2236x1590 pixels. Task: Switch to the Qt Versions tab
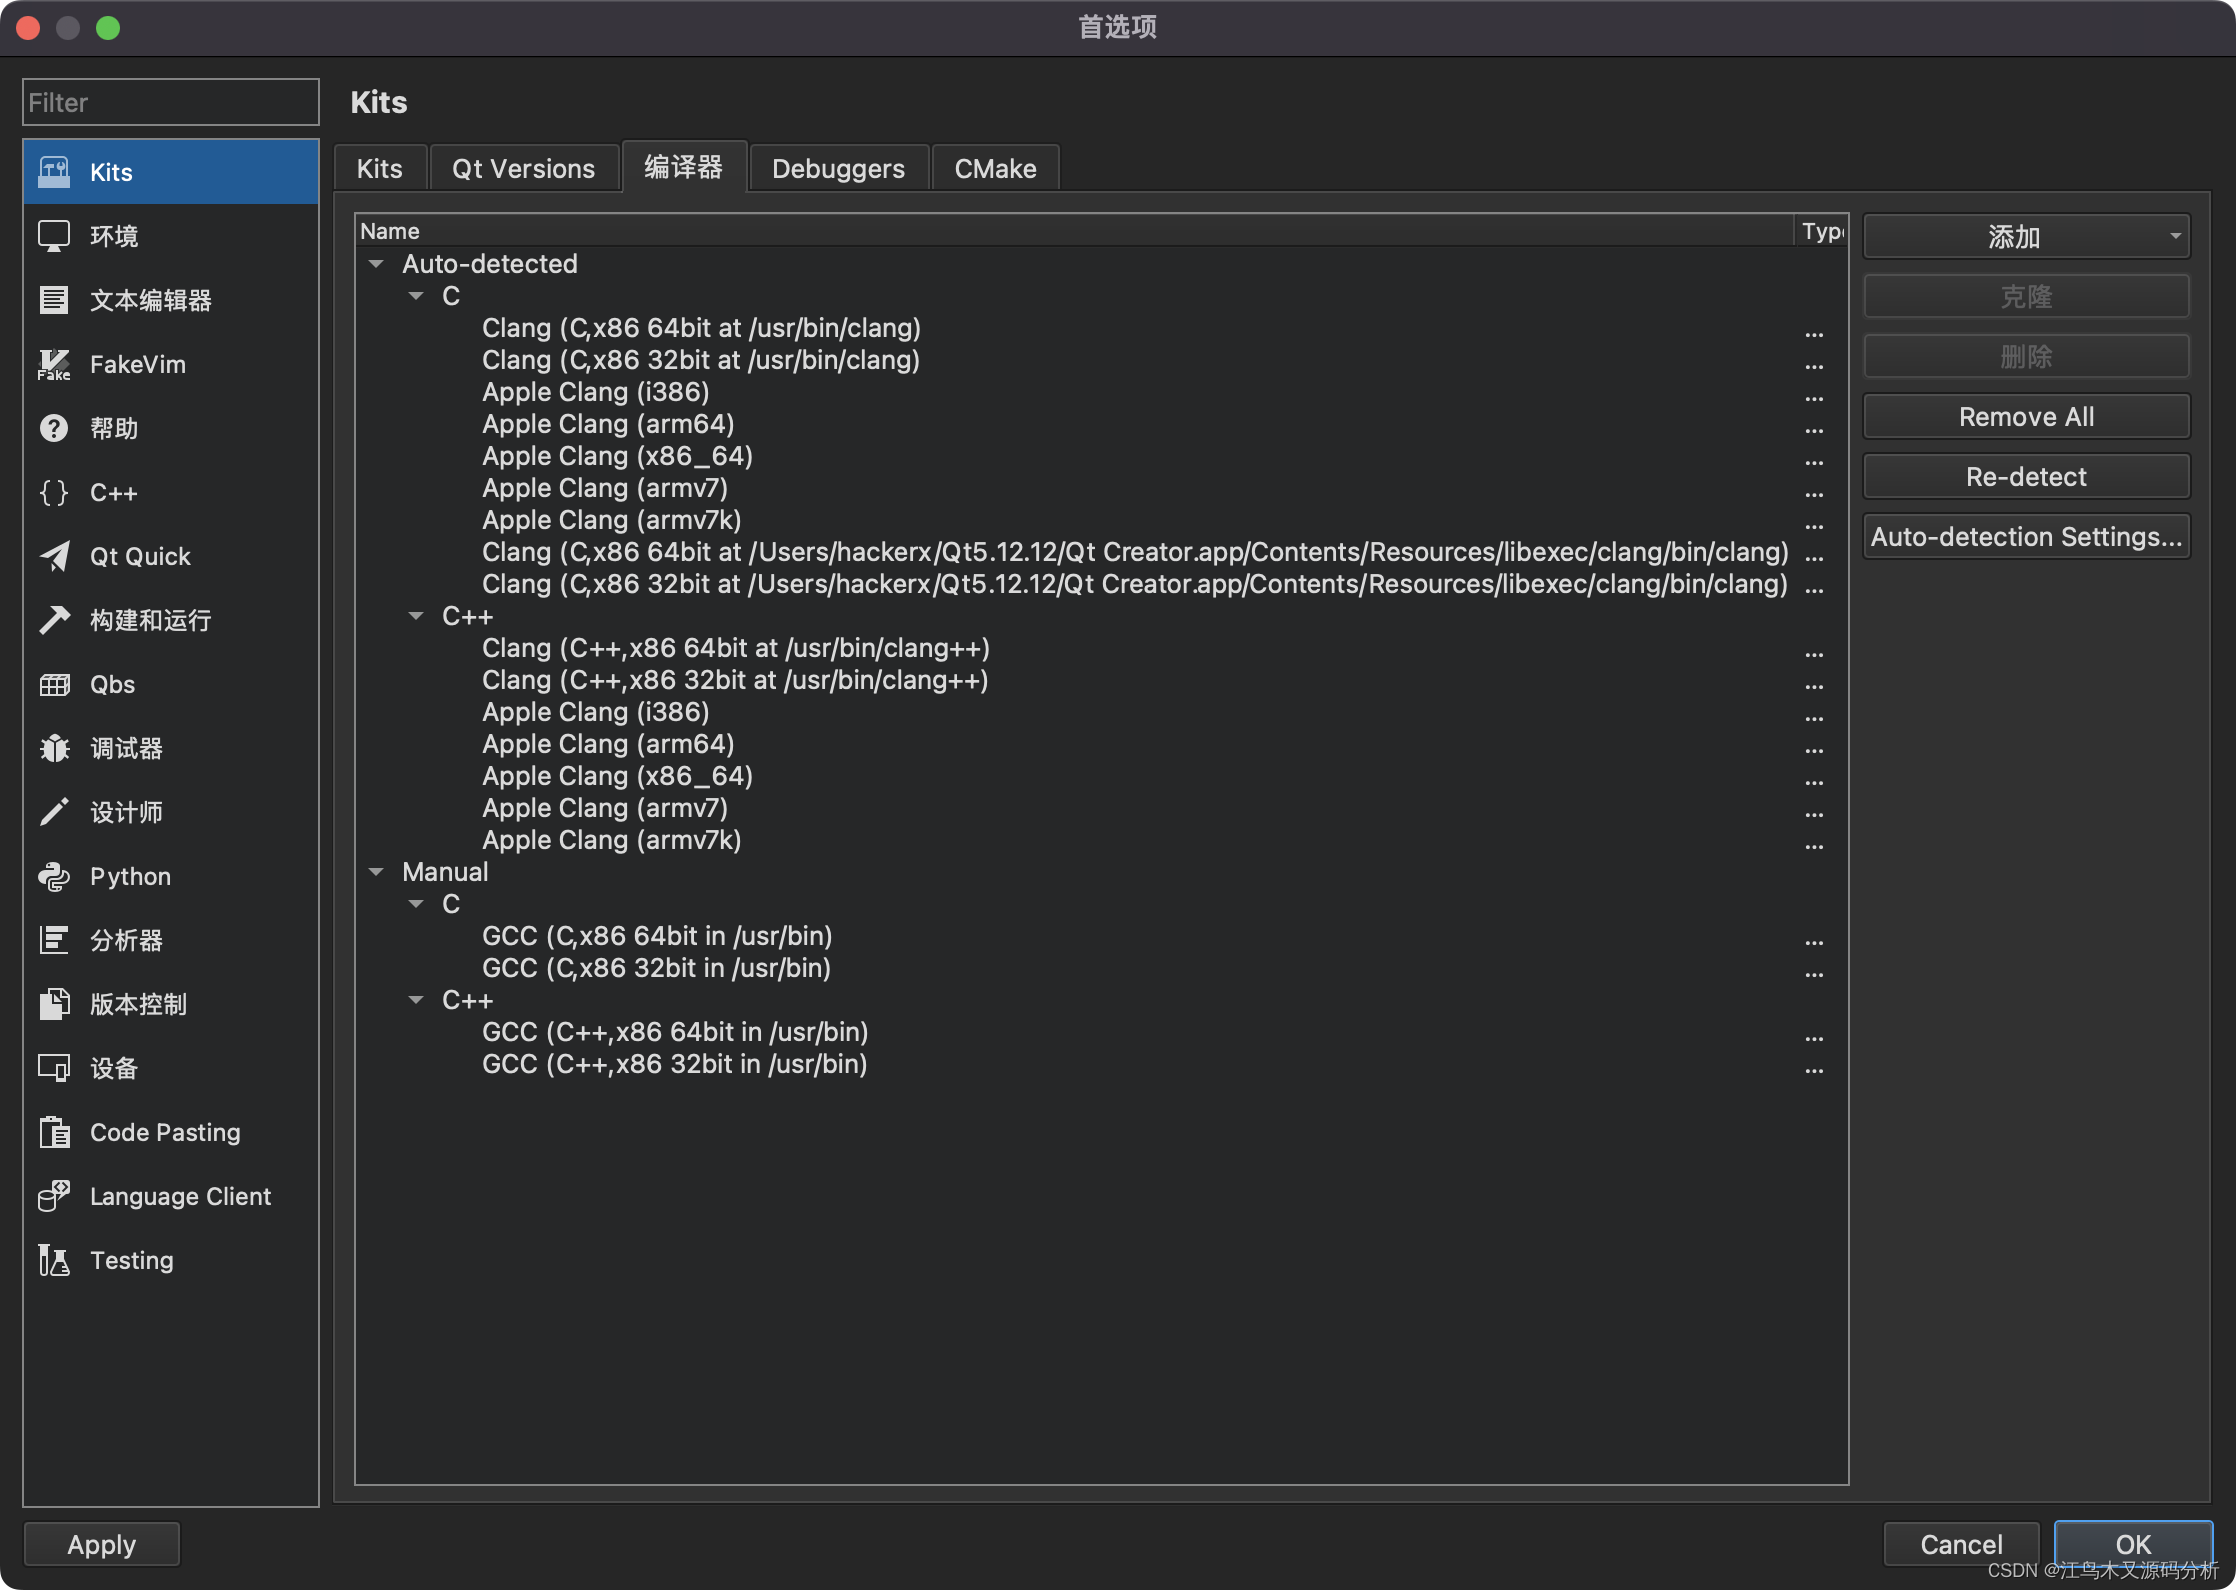(523, 169)
